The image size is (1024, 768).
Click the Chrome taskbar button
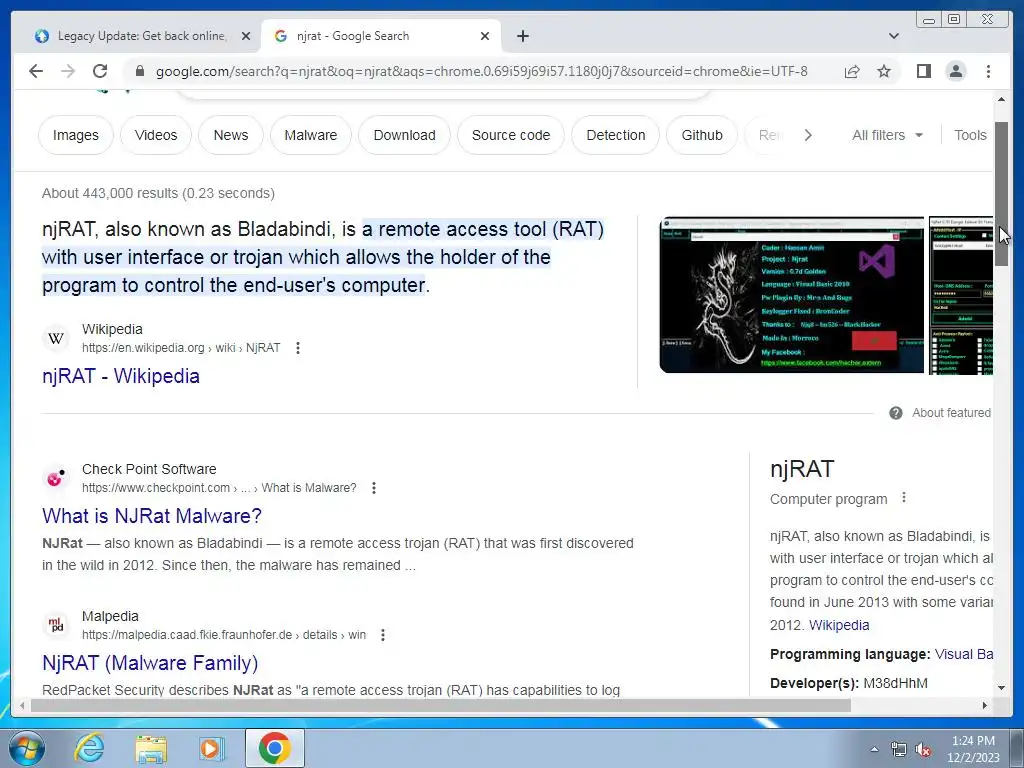(x=274, y=748)
